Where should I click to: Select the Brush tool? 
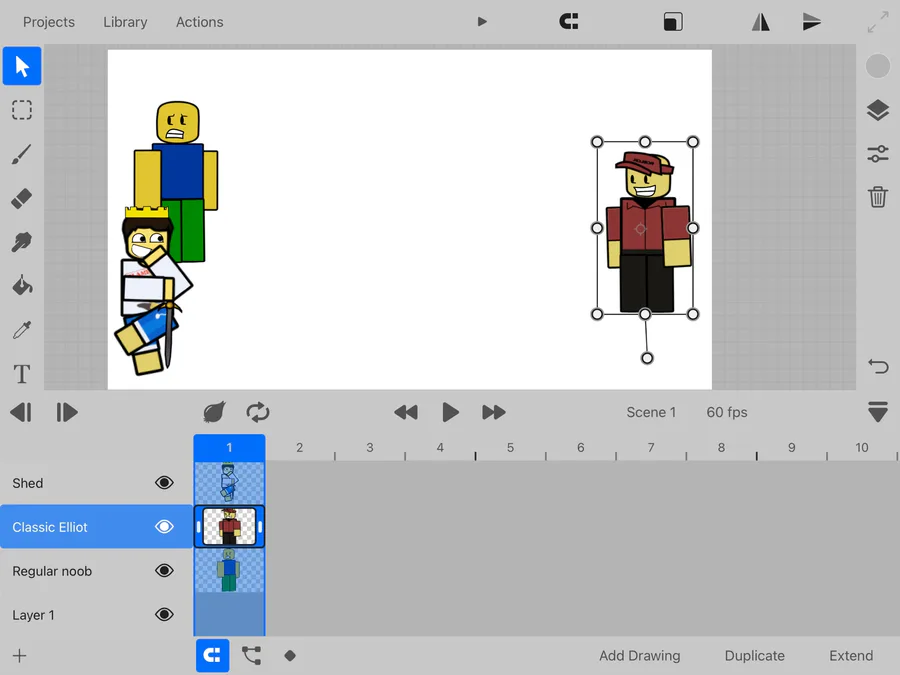[x=22, y=154]
